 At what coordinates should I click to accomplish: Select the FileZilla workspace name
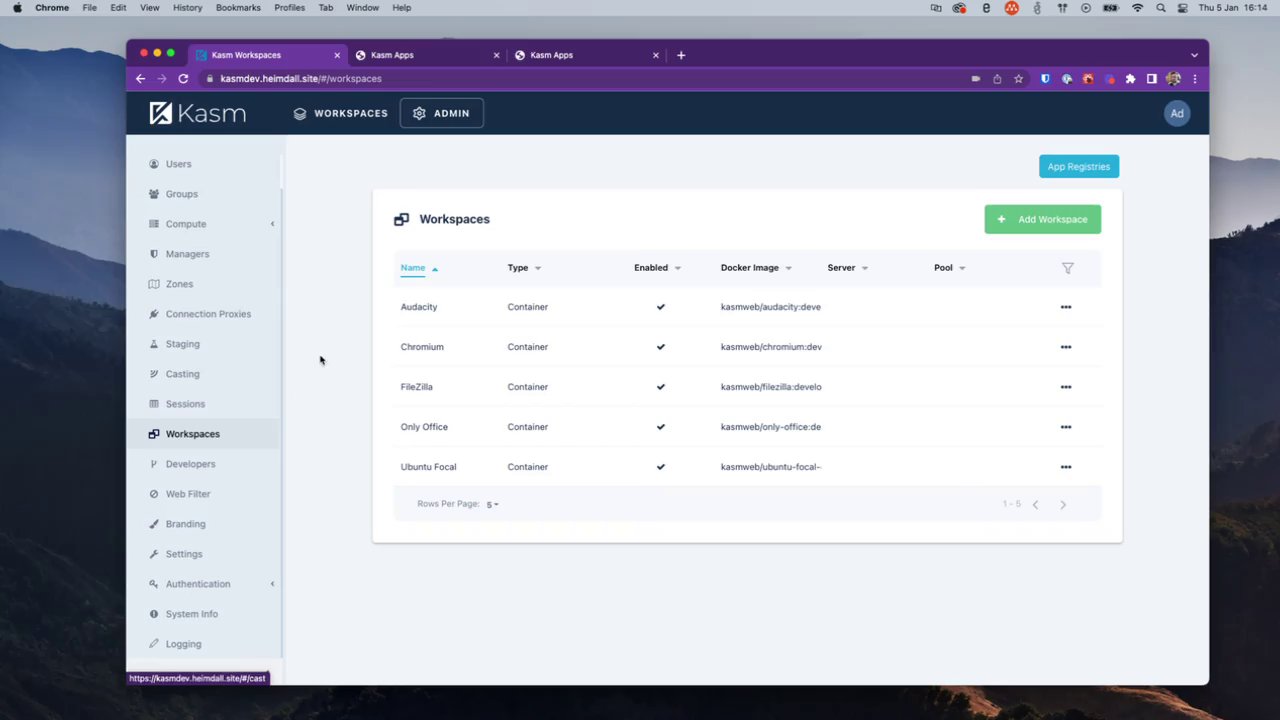click(416, 387)
